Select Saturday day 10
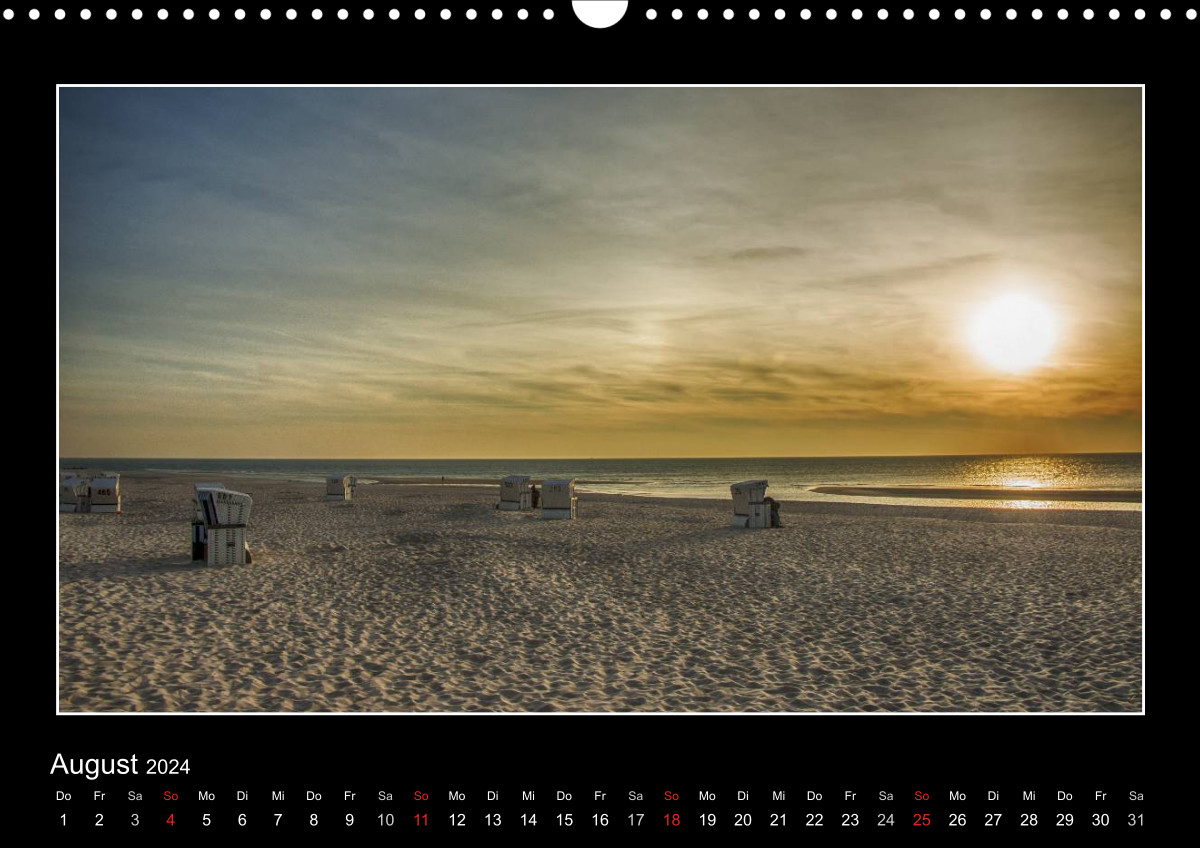Viewport: 1200px width, 848px height. point(385,820)
